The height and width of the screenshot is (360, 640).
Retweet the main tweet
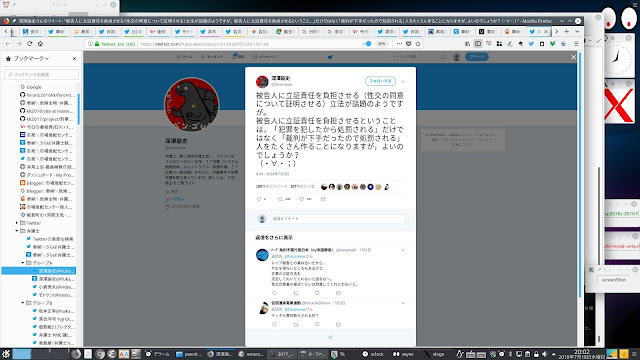[280, 199]
